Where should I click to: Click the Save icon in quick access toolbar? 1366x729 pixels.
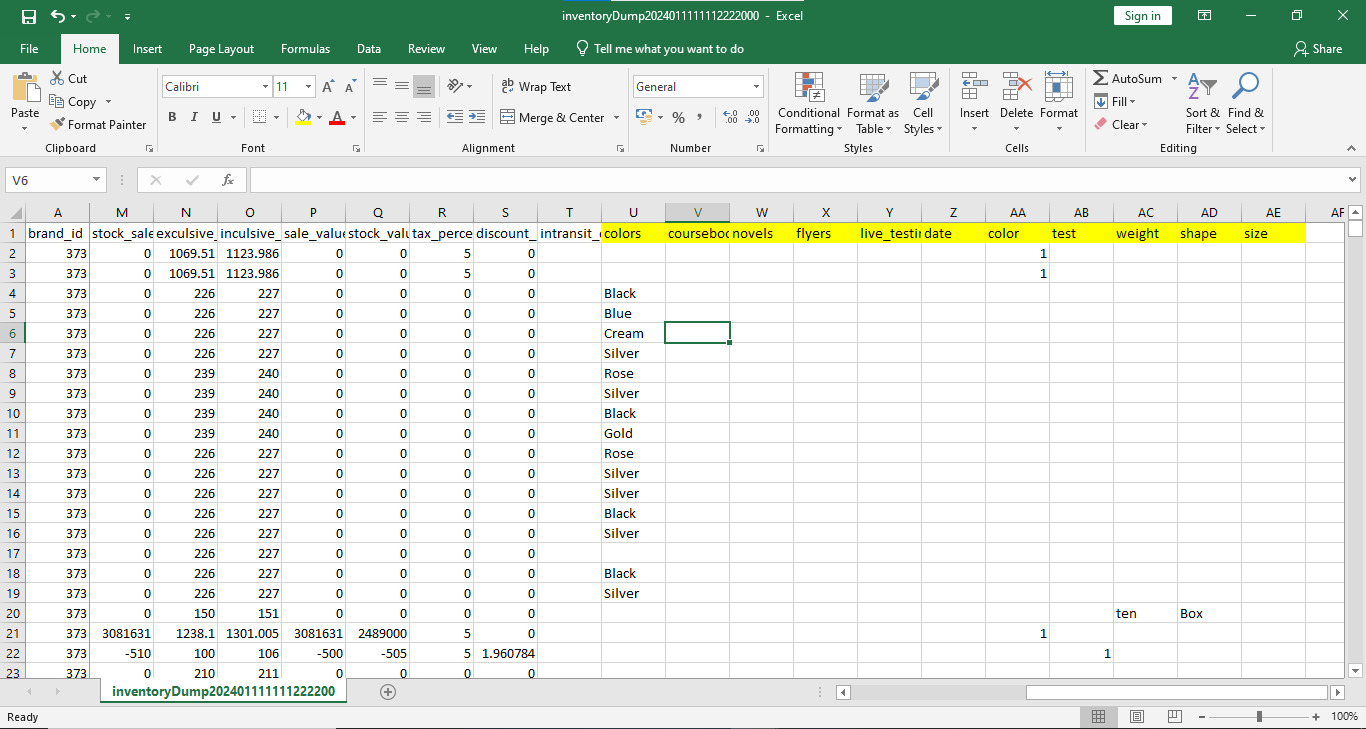click(x=28, y=16)
